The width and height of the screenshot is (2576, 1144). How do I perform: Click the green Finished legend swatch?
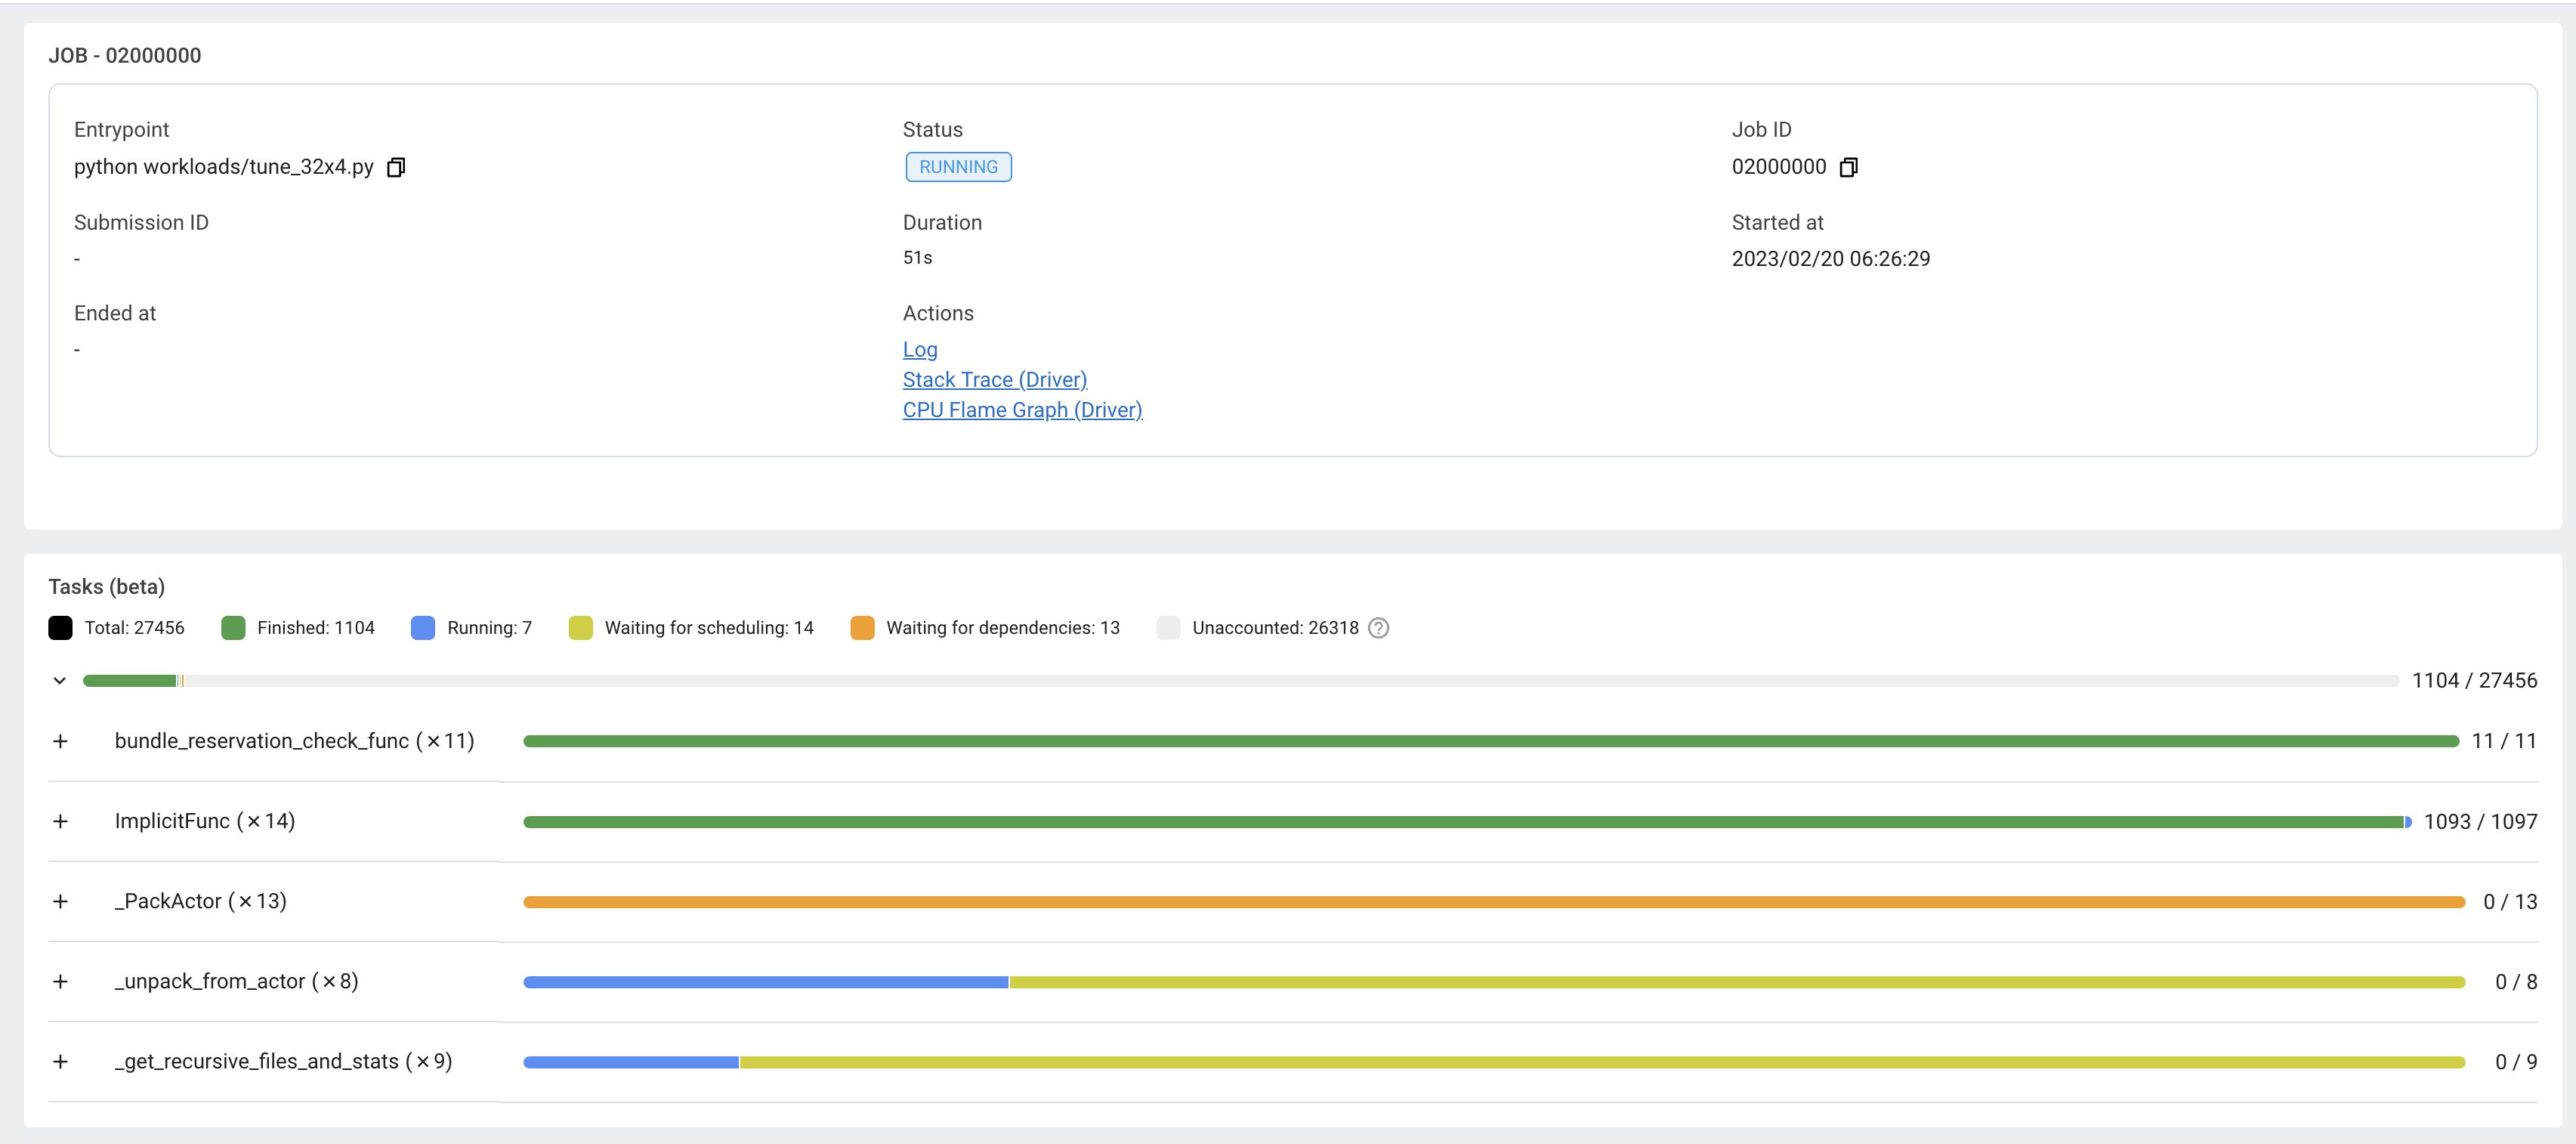(x=233, y=628)
